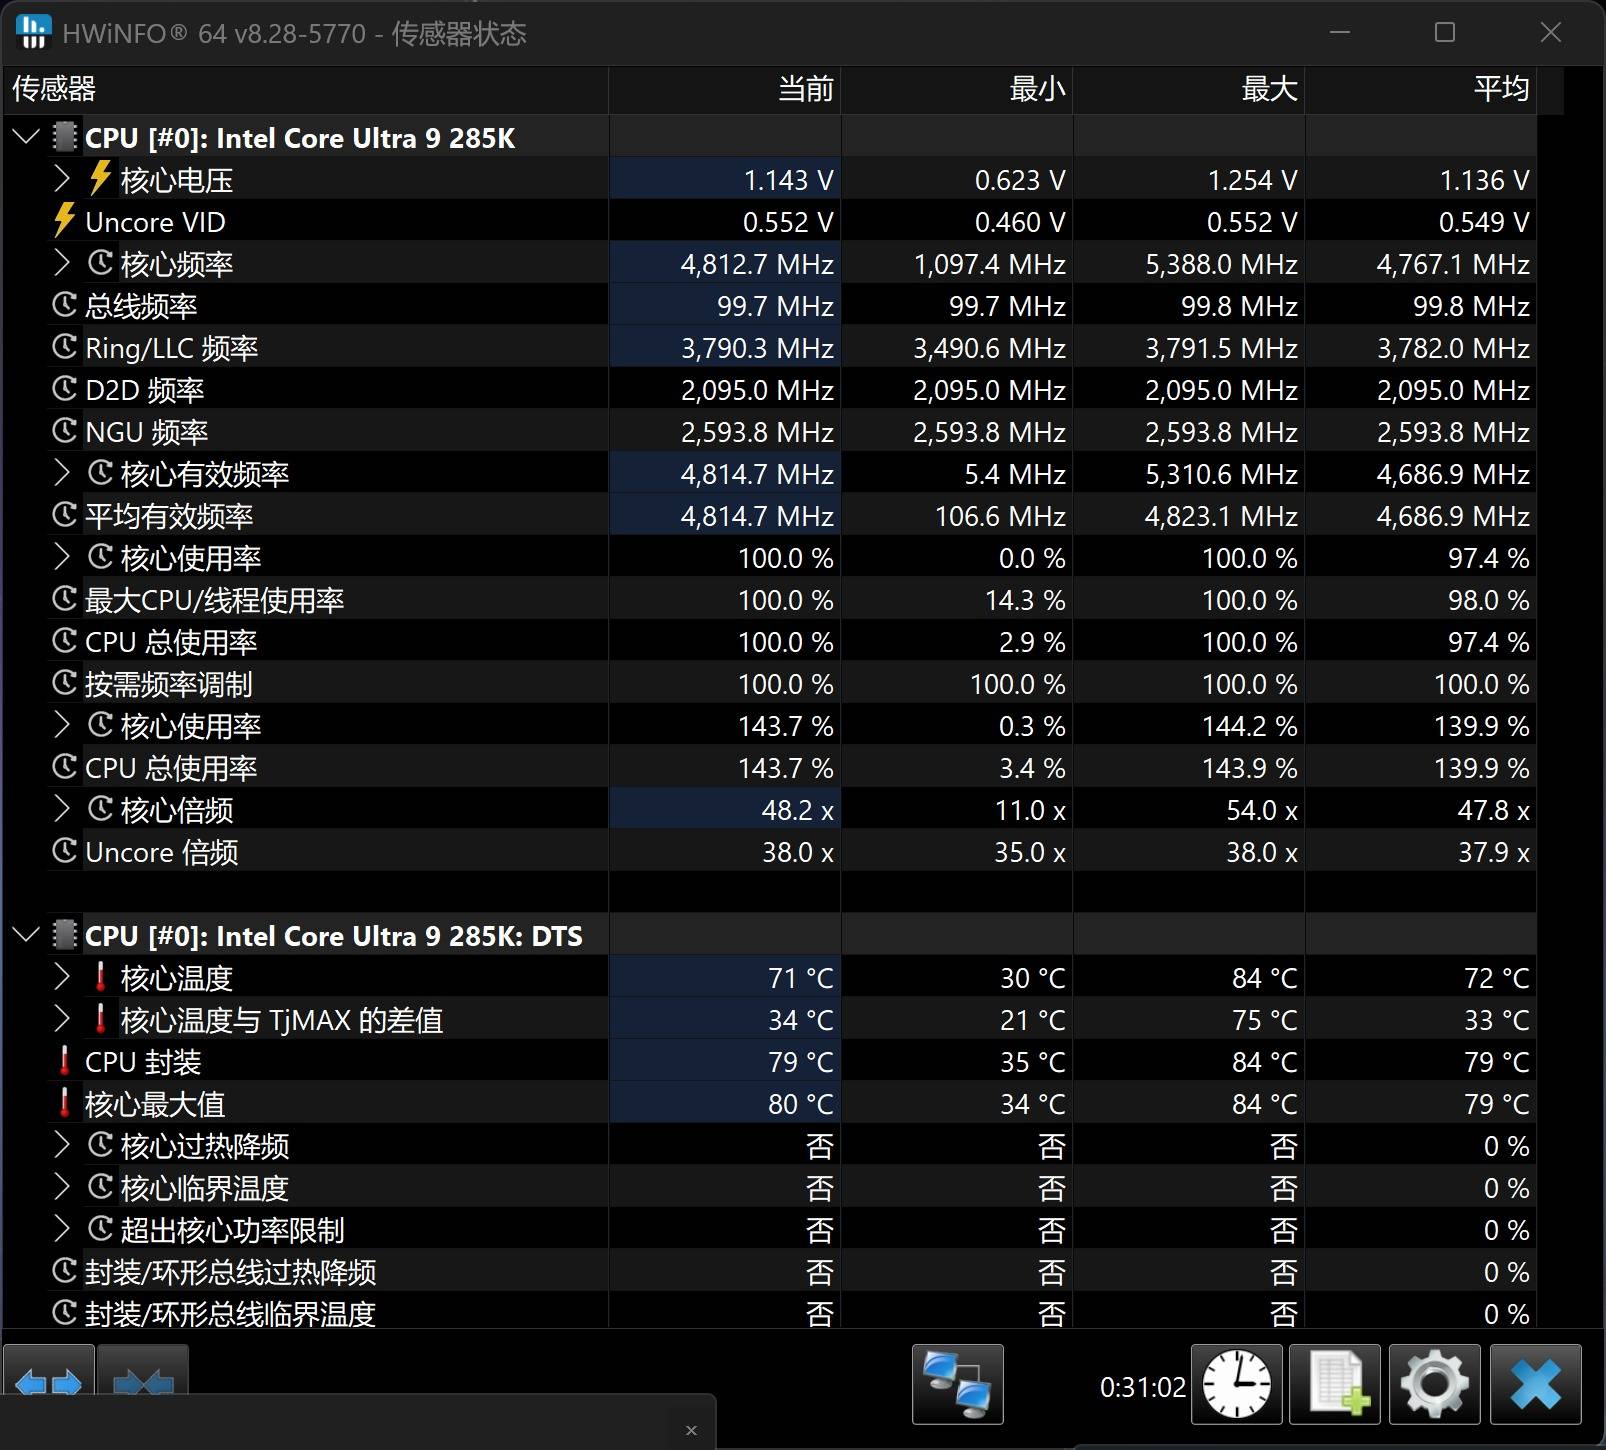
Task: Reset the elapsed time clock icon
Action: [1237, 1384]
